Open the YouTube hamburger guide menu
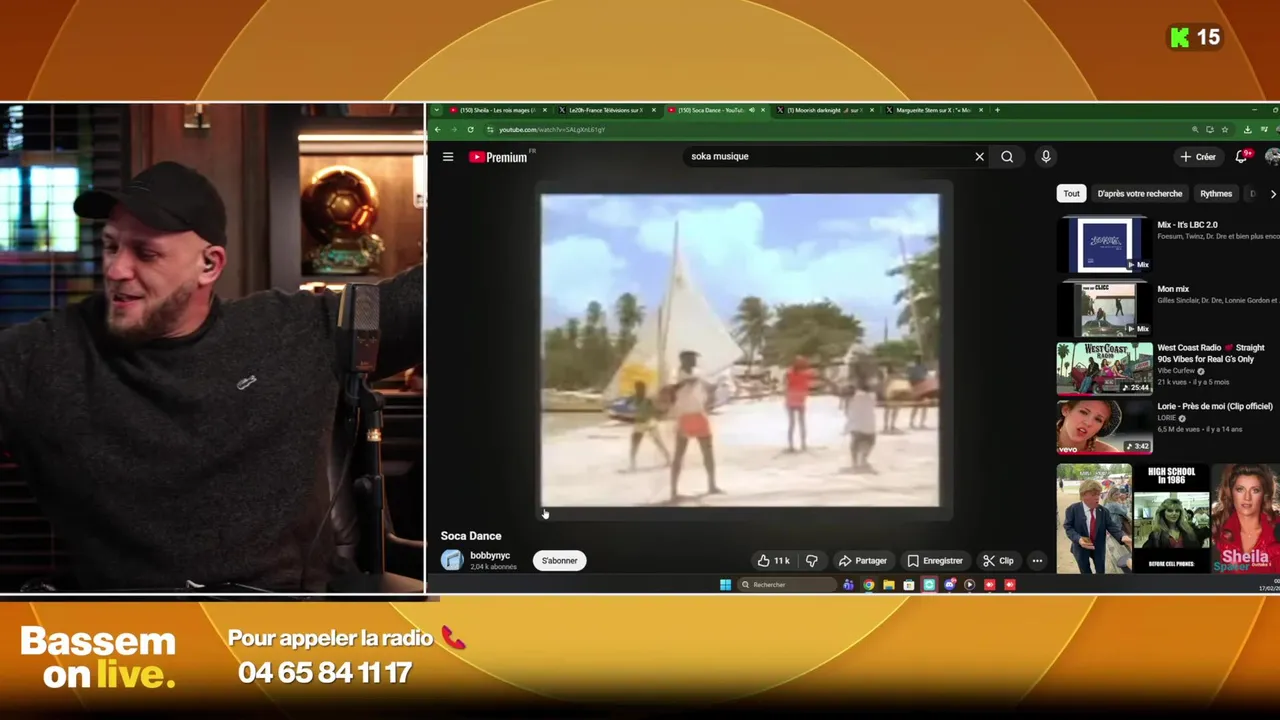 click(448, 157)
